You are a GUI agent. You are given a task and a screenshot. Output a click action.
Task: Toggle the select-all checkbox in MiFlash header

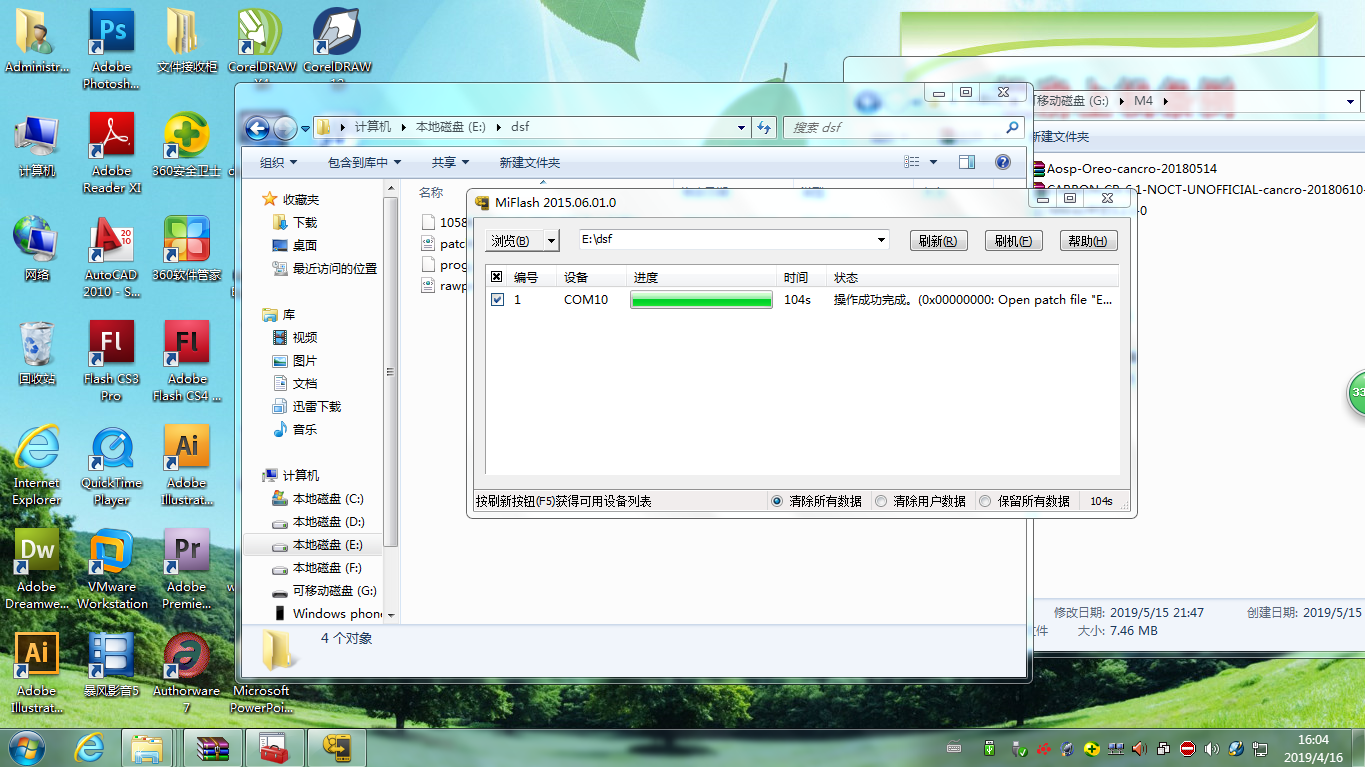[x=497, y=277]
